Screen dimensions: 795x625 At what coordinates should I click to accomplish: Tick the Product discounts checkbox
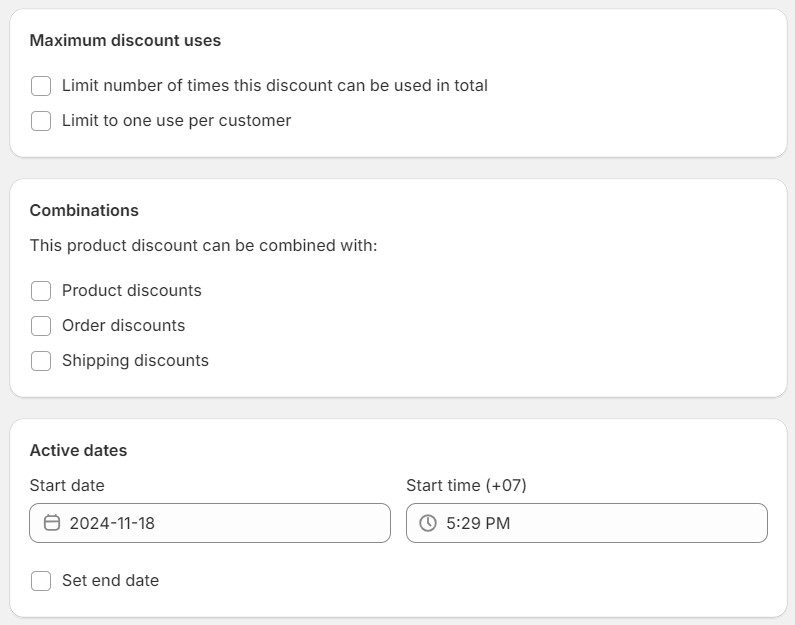(x=41, y=291)
